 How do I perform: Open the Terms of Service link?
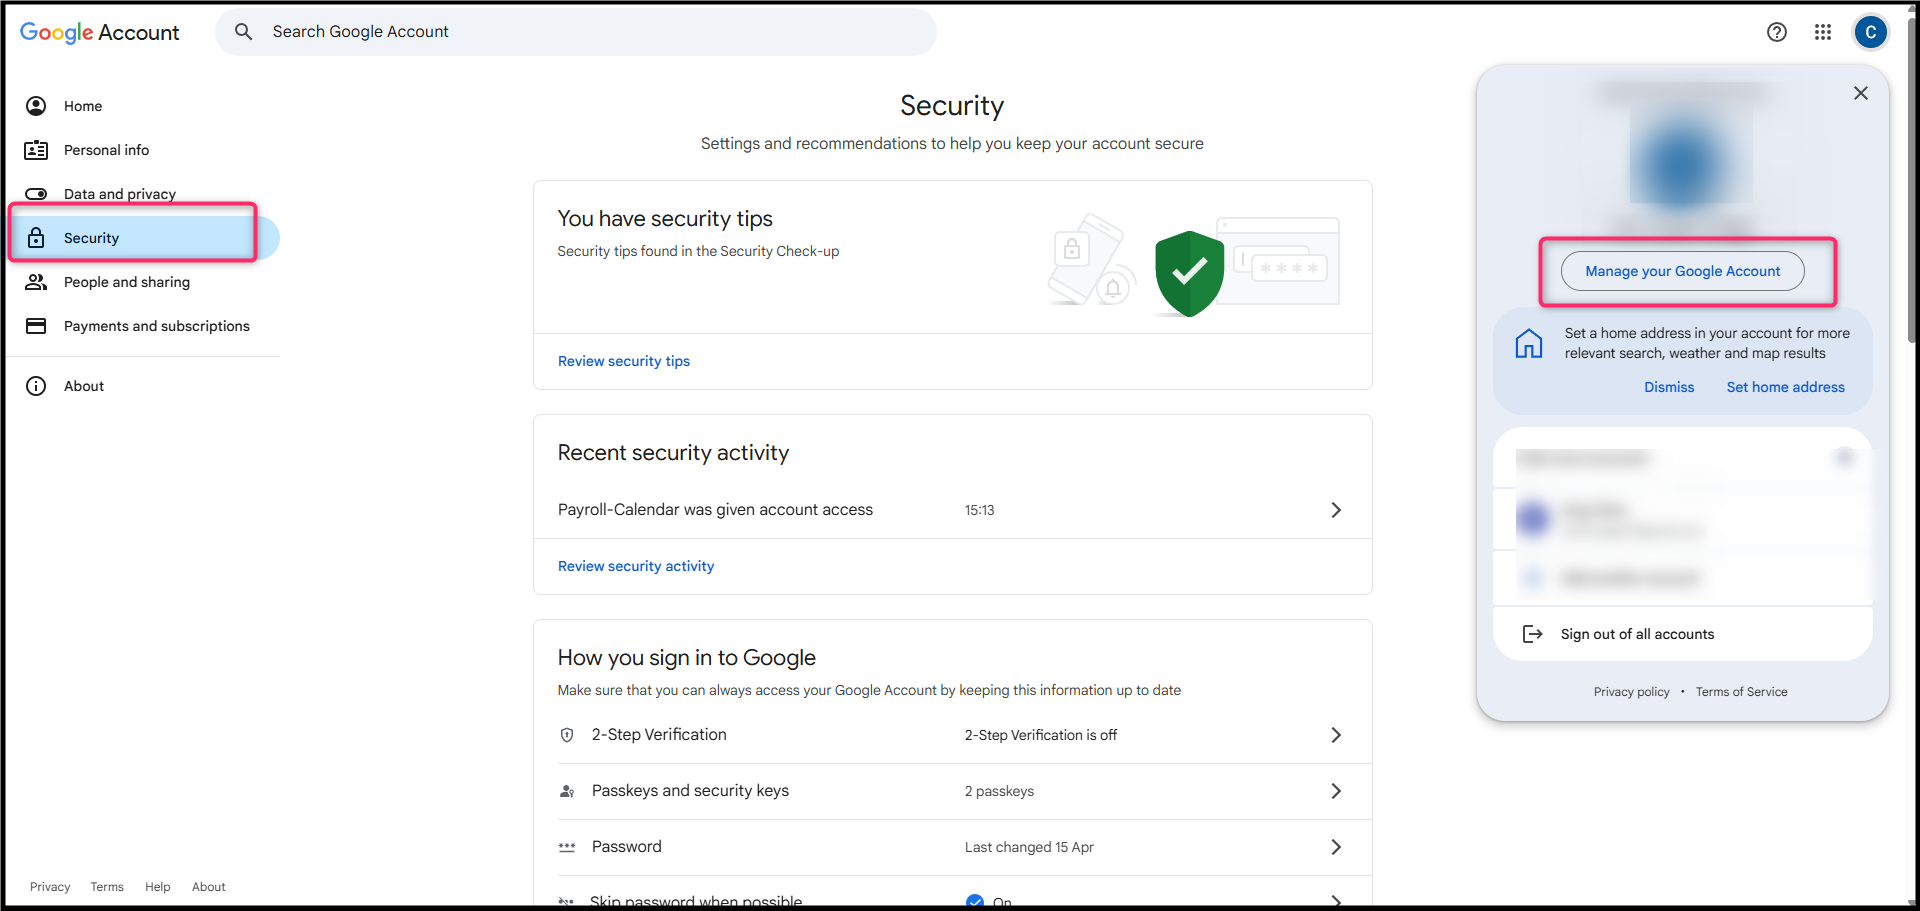click(1741, 692)
